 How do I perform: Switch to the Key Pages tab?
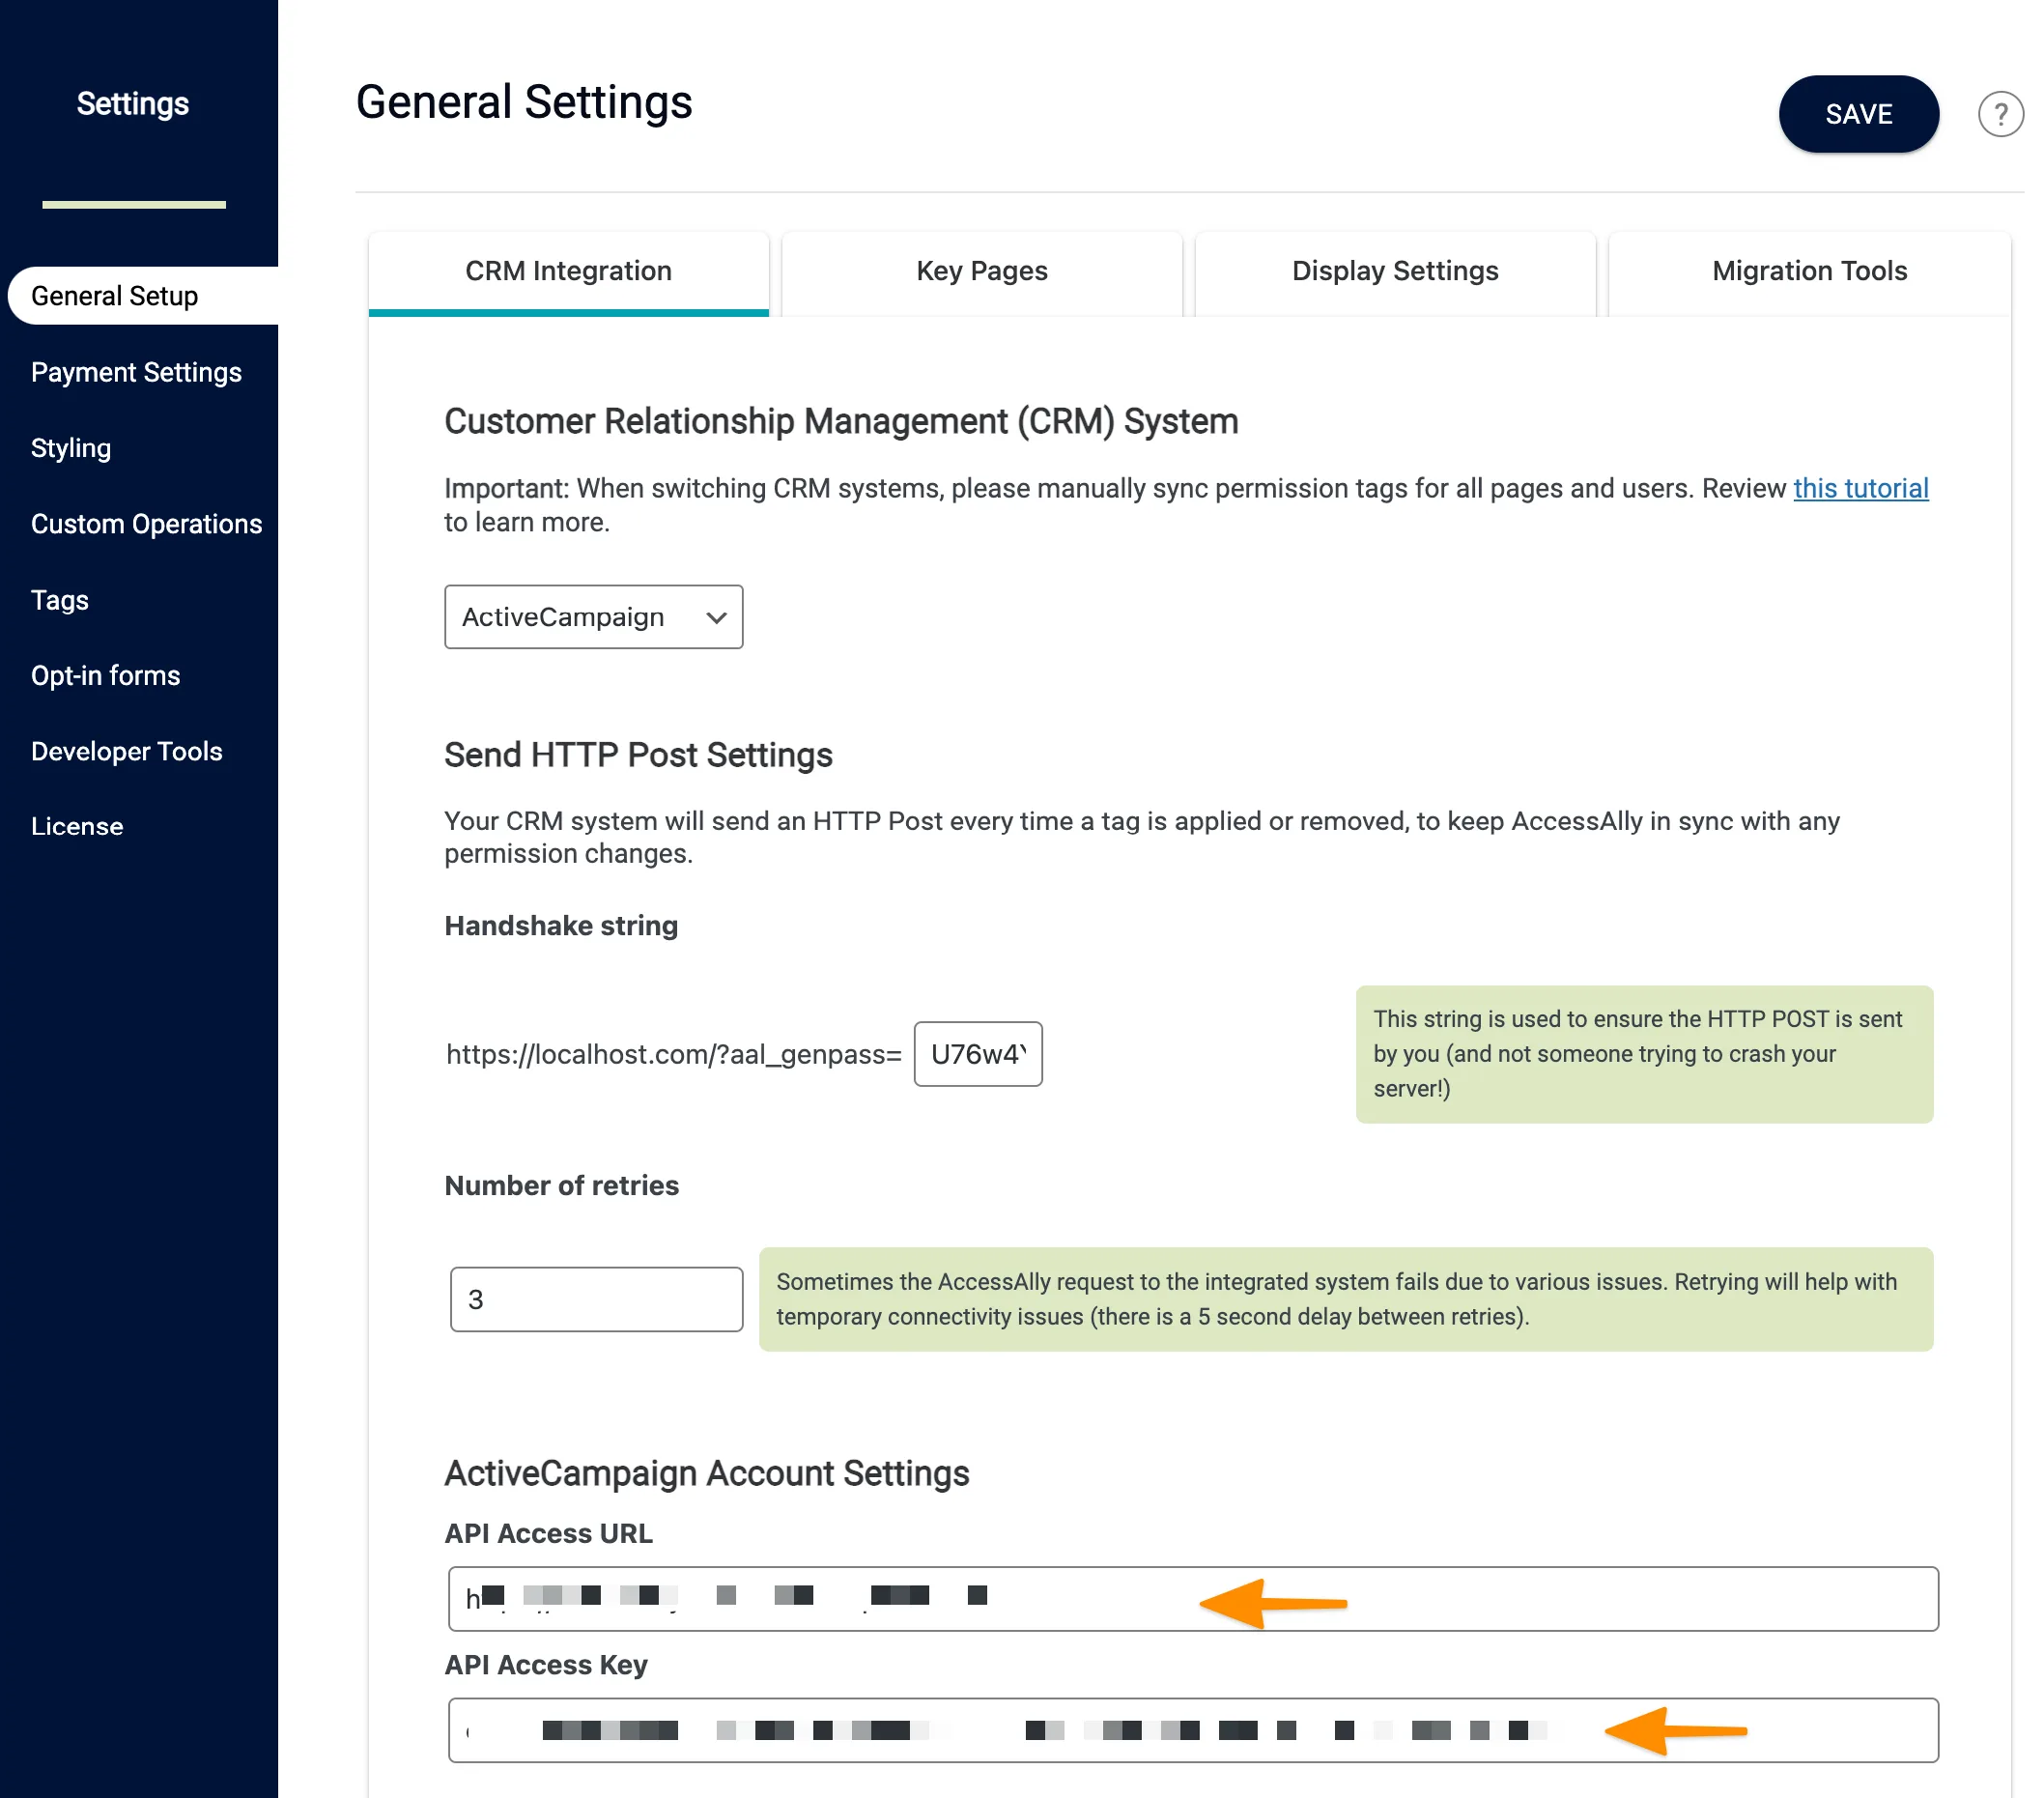tap(981, 271)
